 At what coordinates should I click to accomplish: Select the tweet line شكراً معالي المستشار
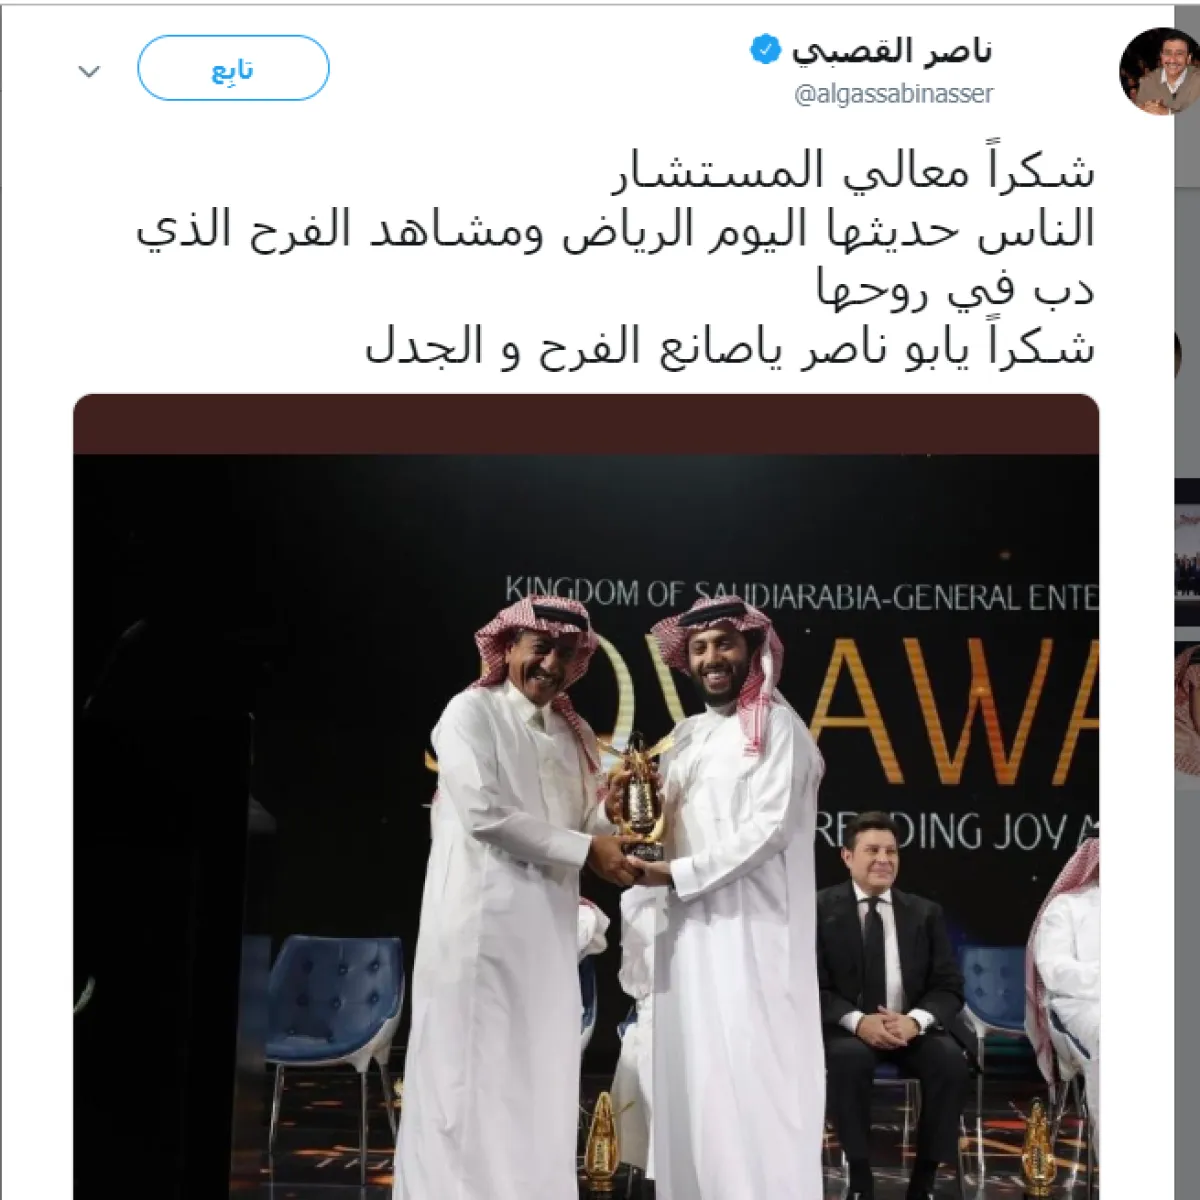(853, 171)
